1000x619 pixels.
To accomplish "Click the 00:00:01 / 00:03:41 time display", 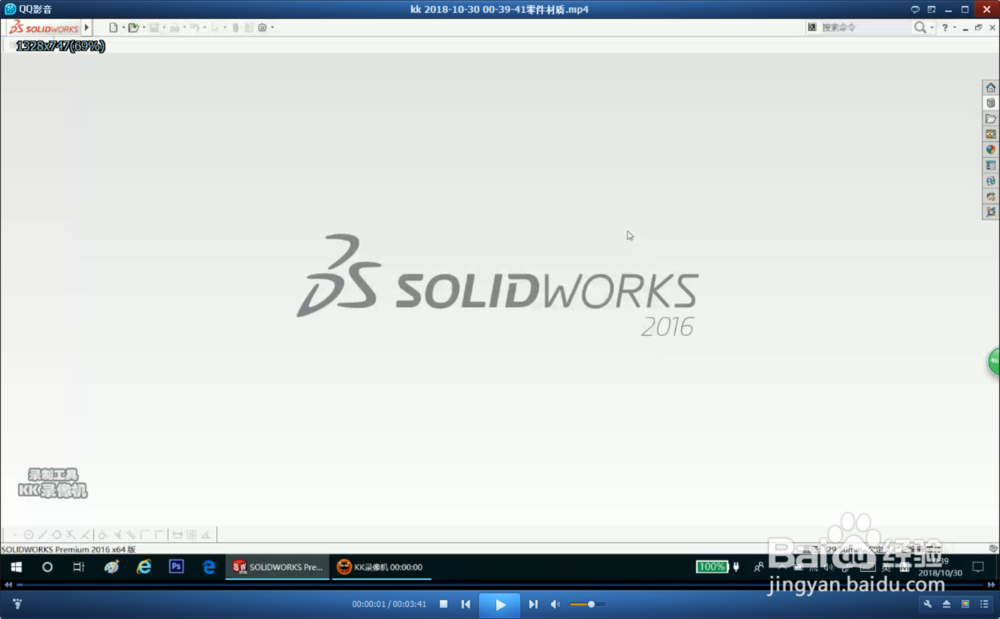I will coord(389,604).
